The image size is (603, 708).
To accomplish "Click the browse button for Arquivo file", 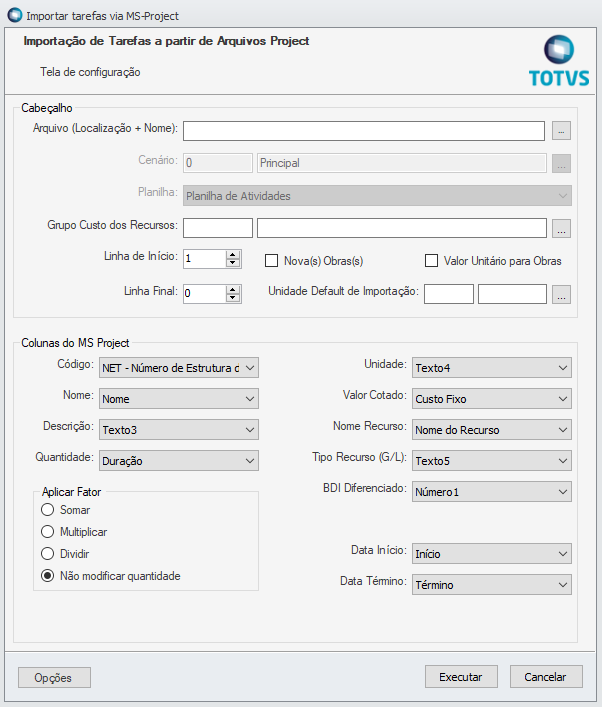I will tap(561, 131).
